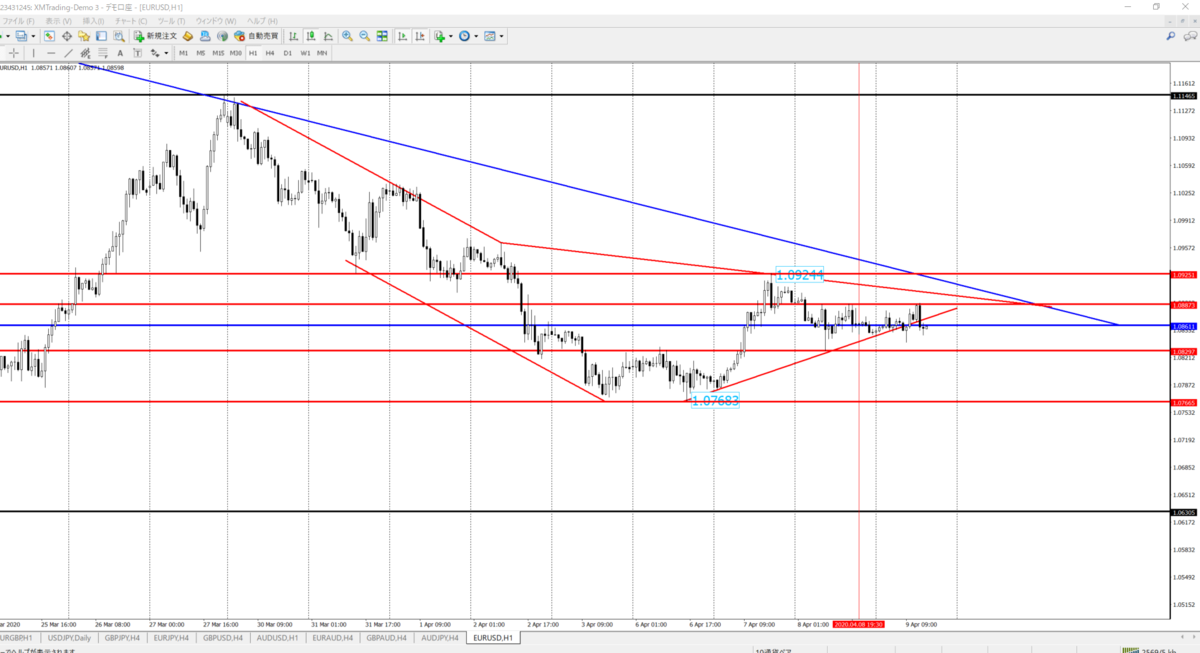Click the search magnifier icon
Screen dimensions: 1200x653
pyautogui.click(x=1170, y=36)
